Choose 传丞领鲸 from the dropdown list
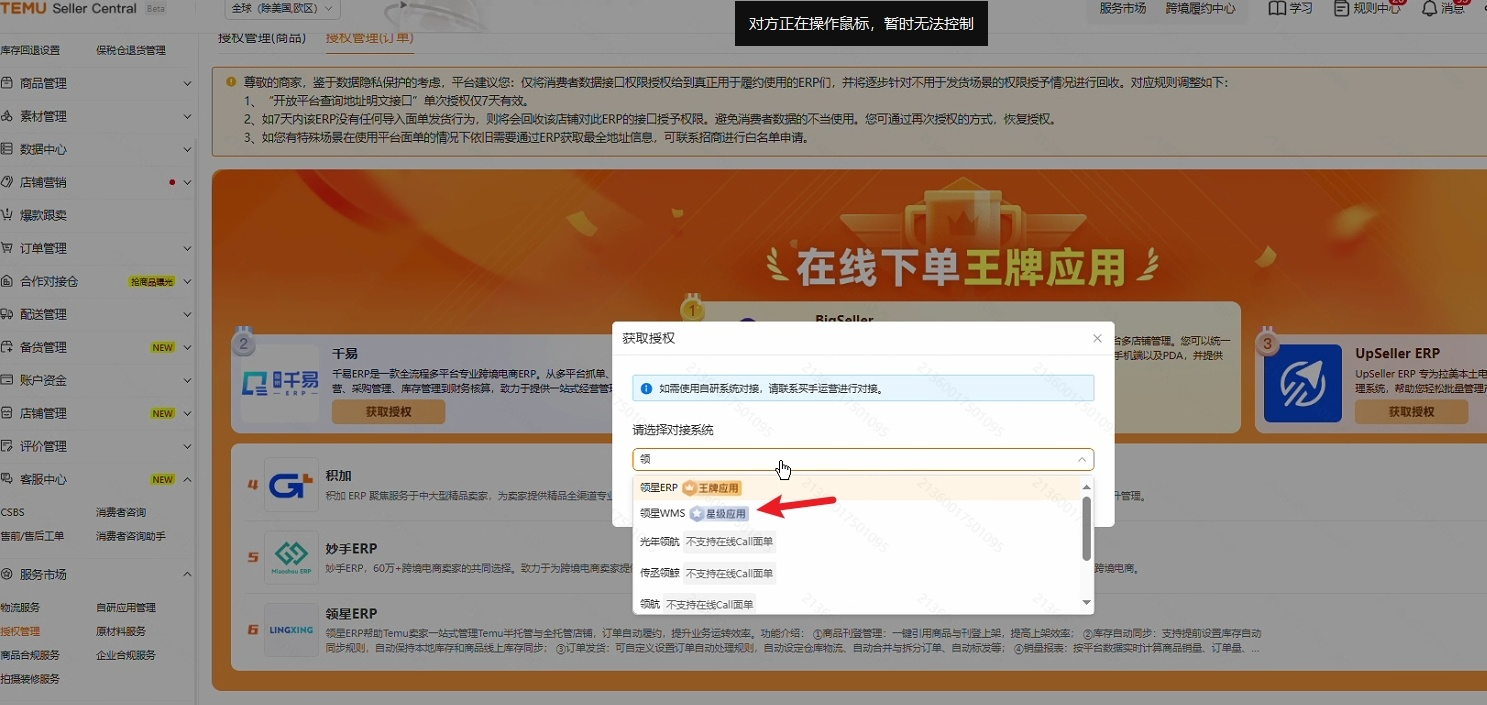The image size is (1487, 705). (x=858, y=574)
